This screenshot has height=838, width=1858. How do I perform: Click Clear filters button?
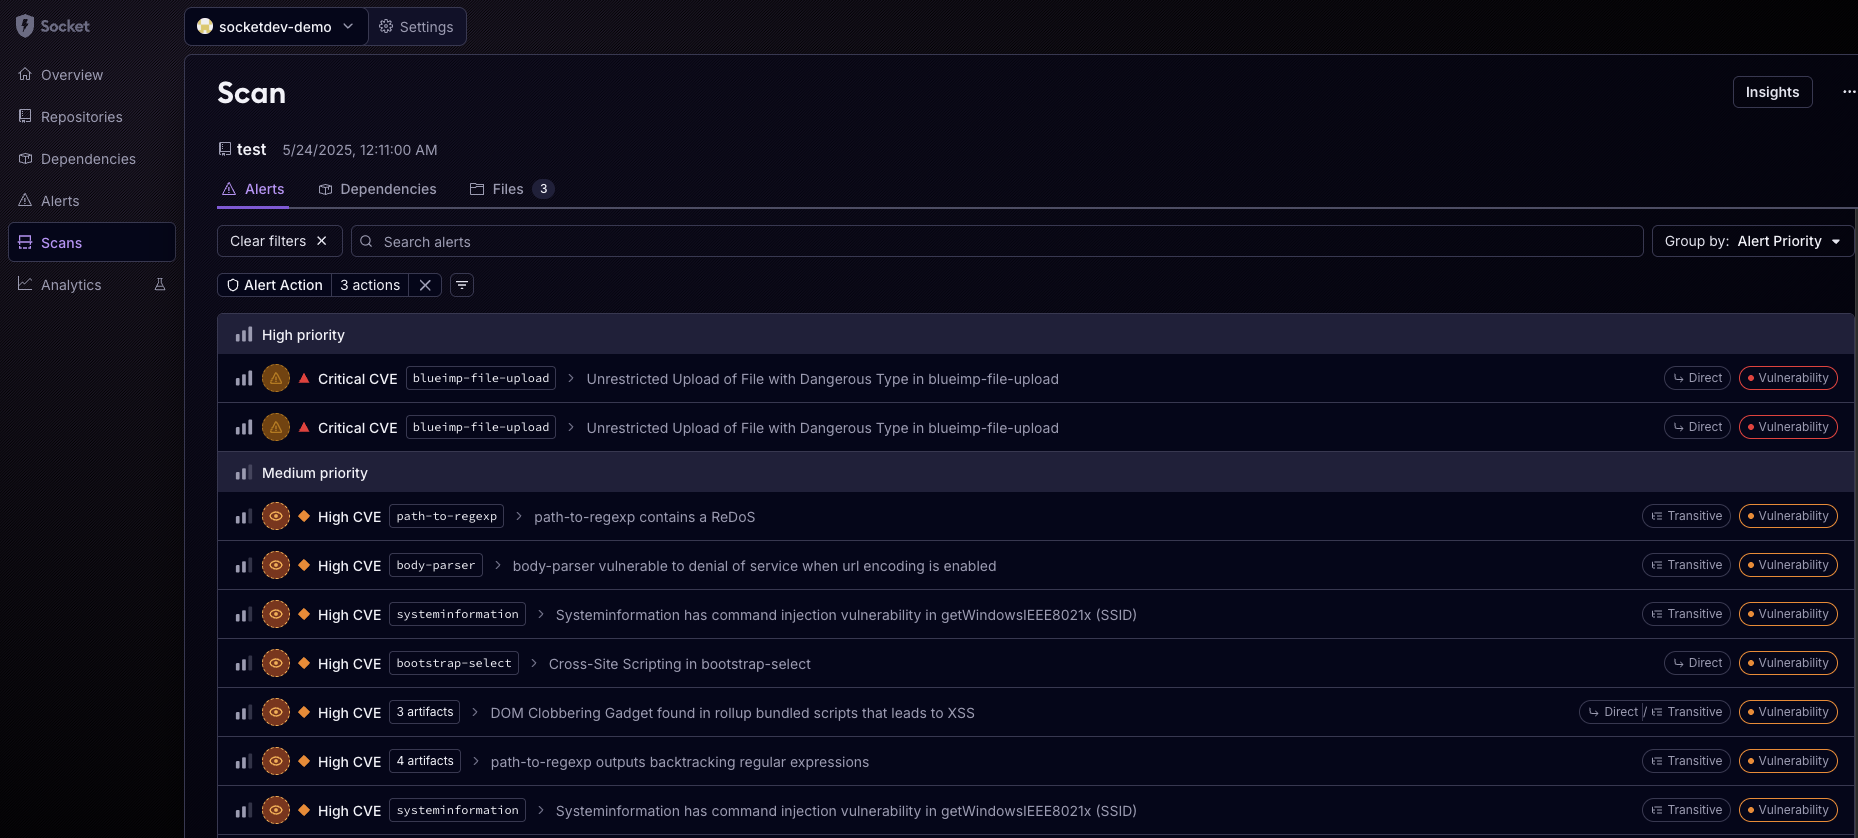[279, 241]
